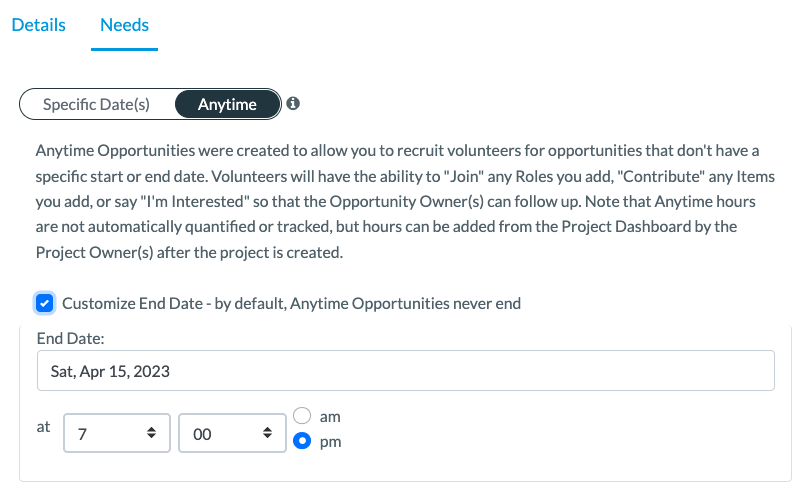Viewport: 809px width, 499px height.
Task: Click the 'at' label before hour dropdown
Action: coord(43,427)
